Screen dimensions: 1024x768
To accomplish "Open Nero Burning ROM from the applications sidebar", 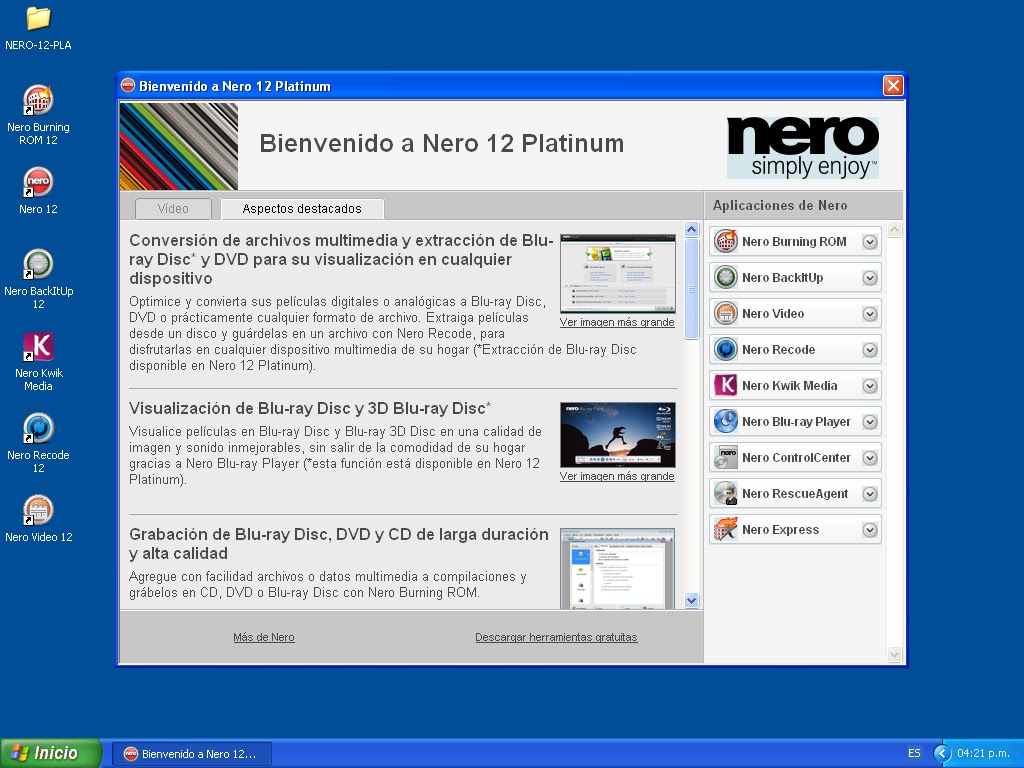I will click(787, 241).
